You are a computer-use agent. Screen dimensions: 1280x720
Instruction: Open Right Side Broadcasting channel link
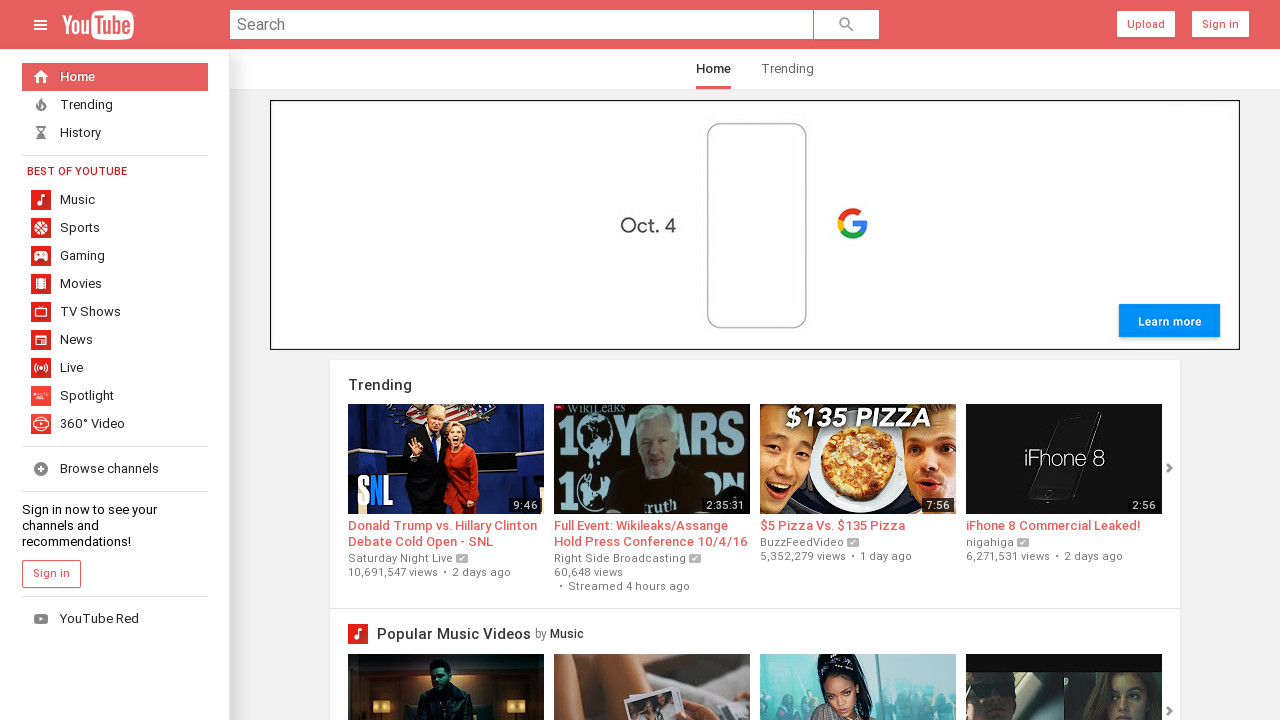click(x=620, y=558)
